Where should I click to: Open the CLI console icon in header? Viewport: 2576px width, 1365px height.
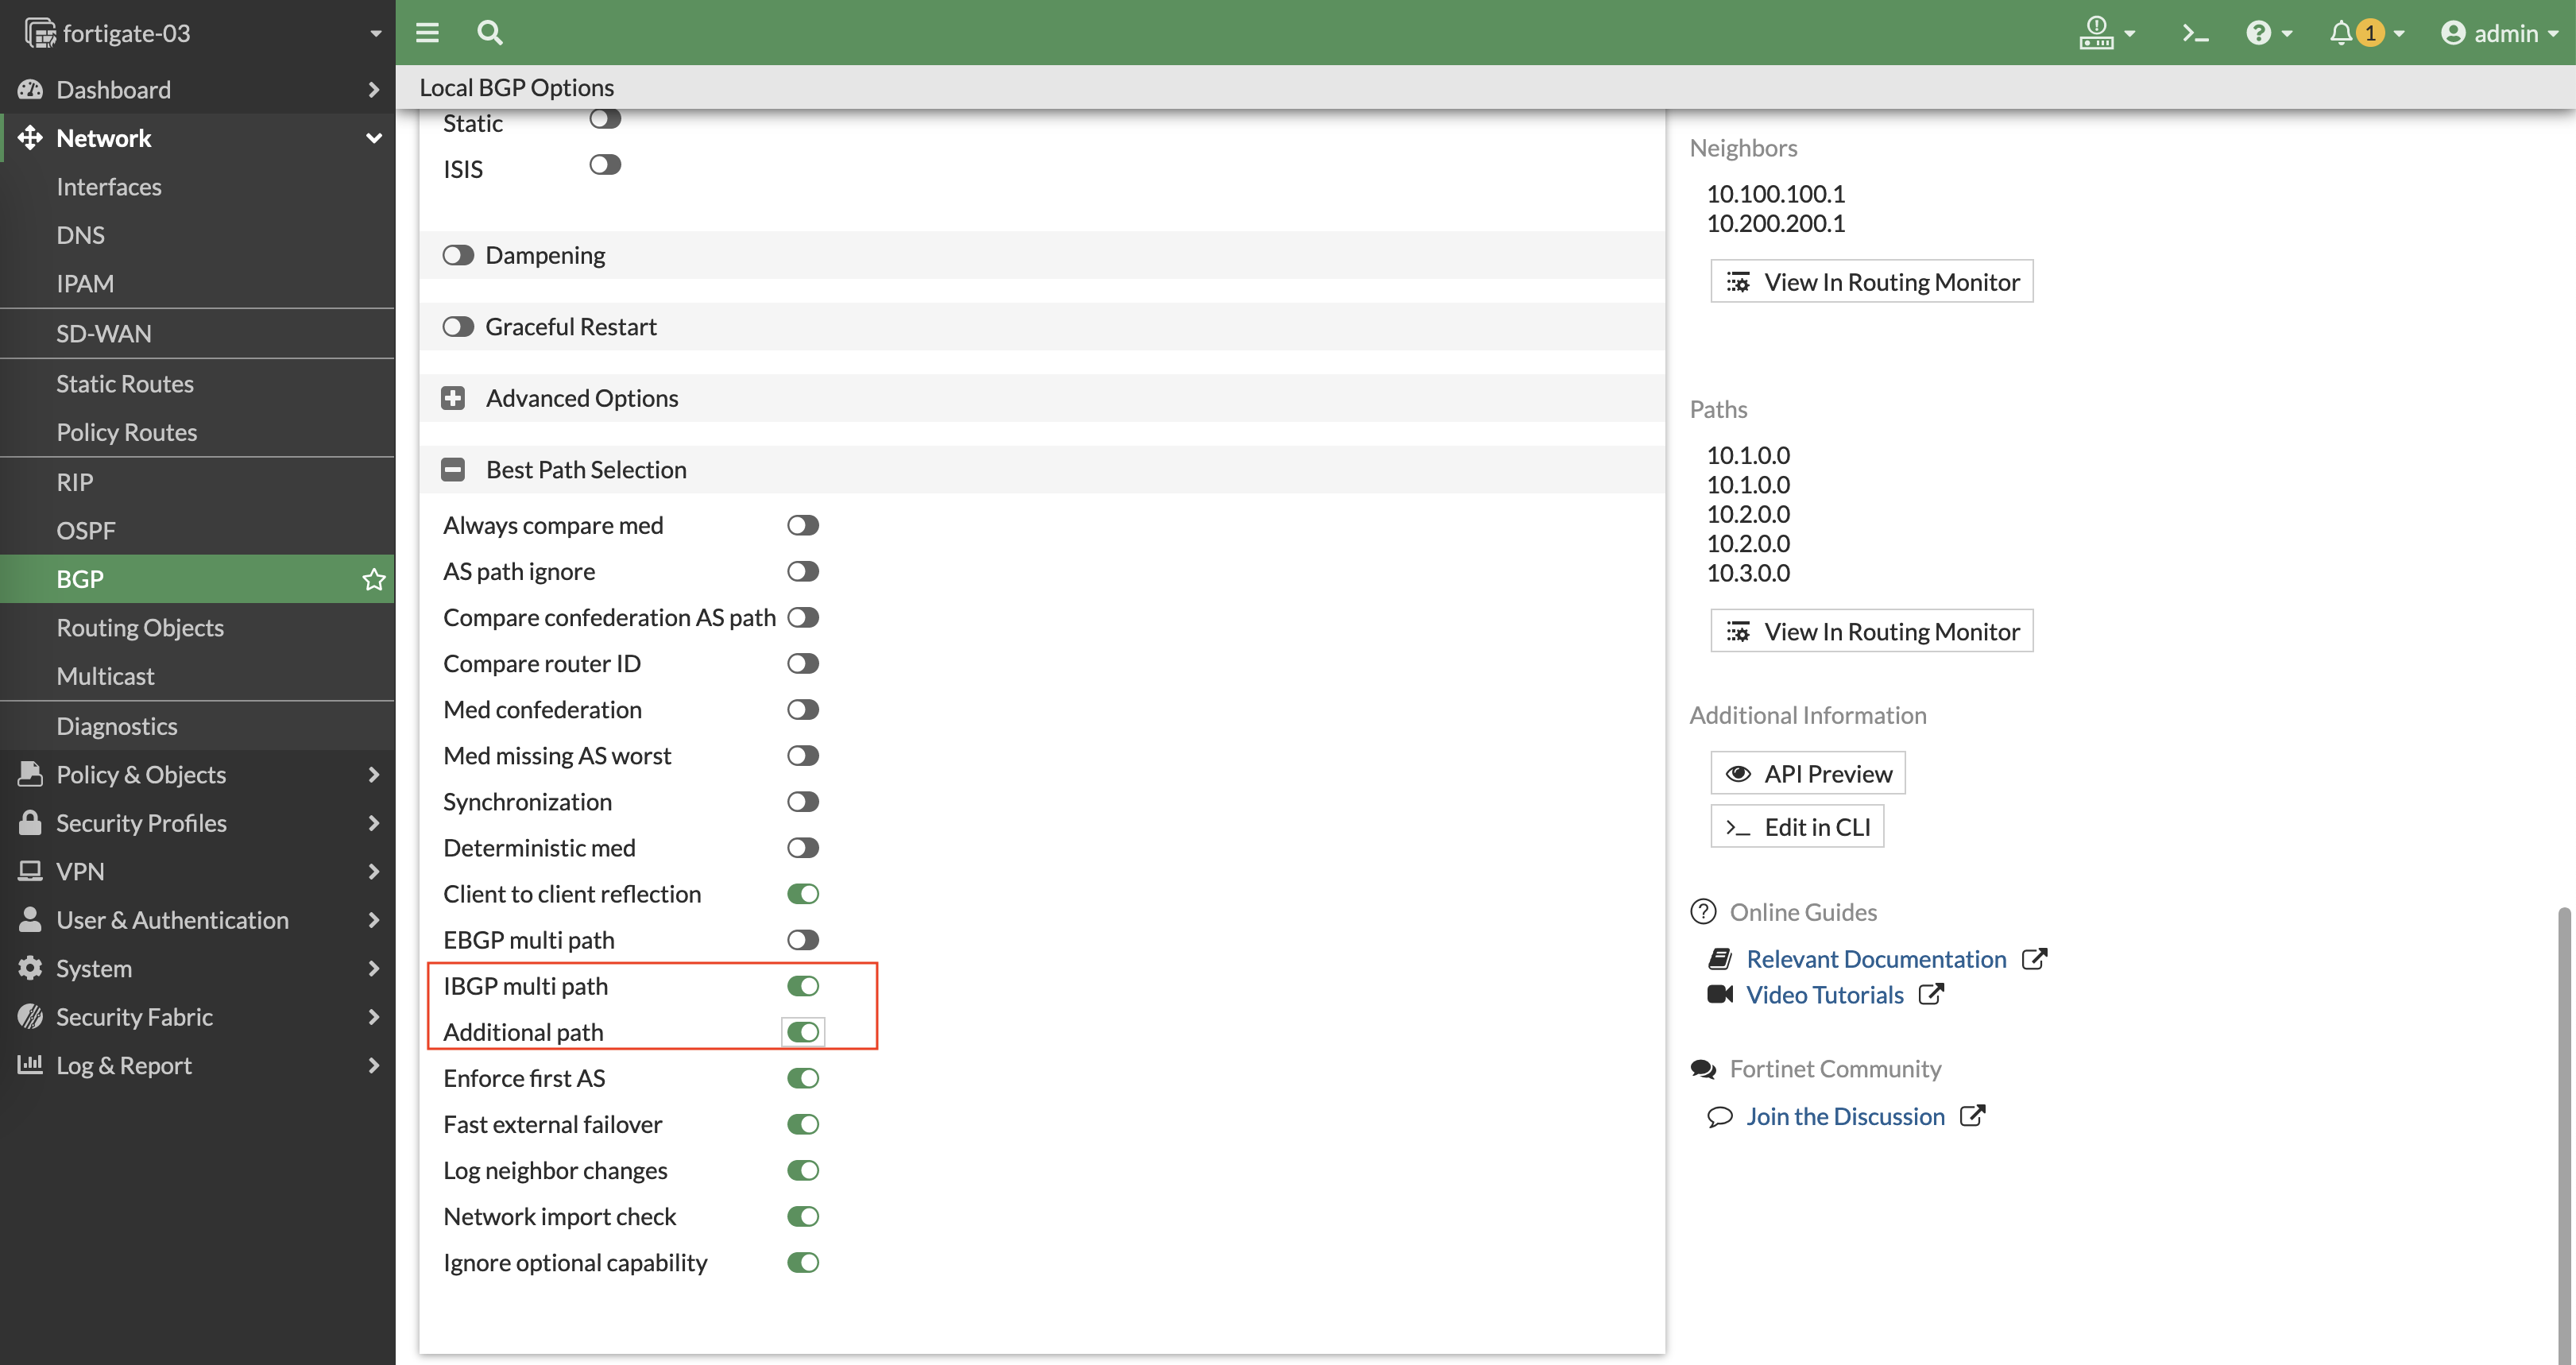click(x=2195, y=33)
